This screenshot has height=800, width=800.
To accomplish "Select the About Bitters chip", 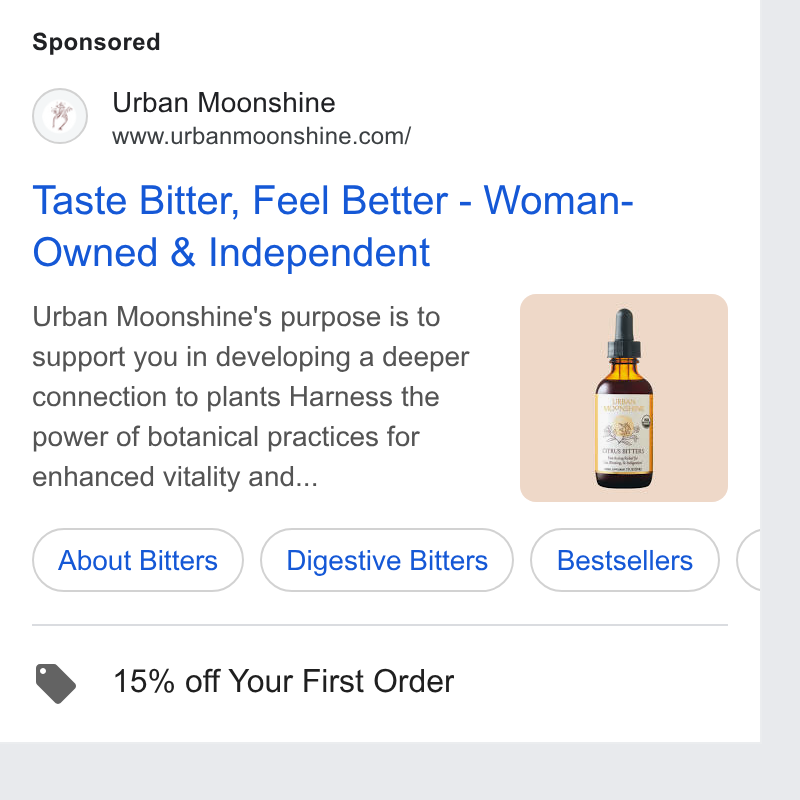I will pos(138,560).
